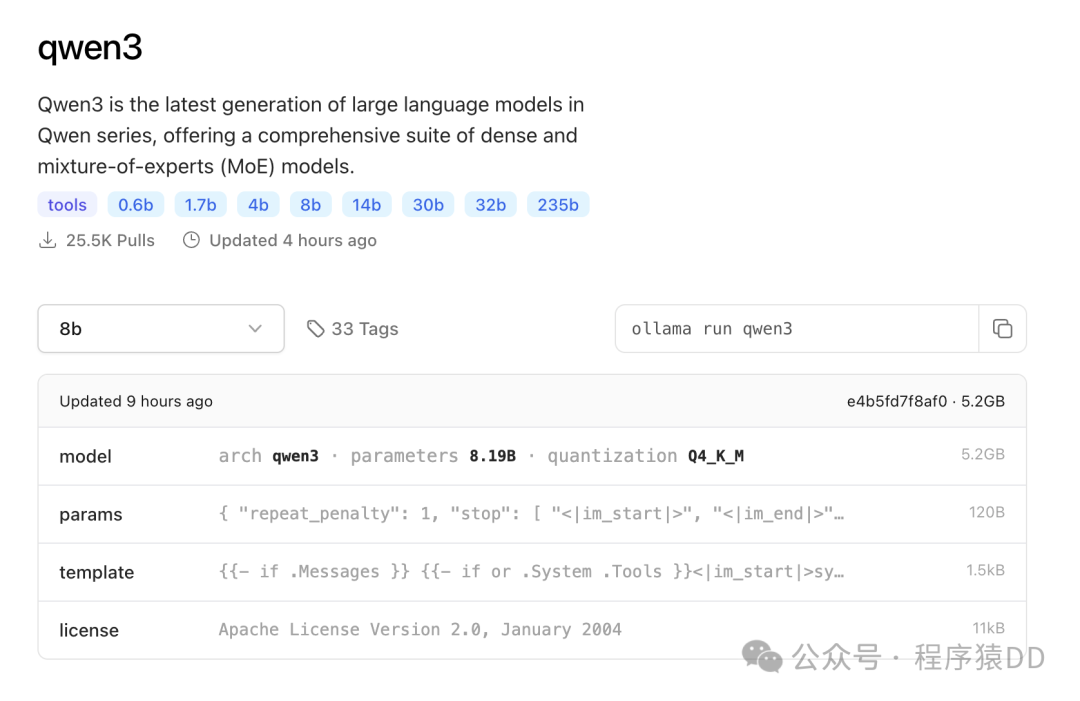1080x701 pixels.
Task: Select the tools tag
Action: (x=67, y=205)
